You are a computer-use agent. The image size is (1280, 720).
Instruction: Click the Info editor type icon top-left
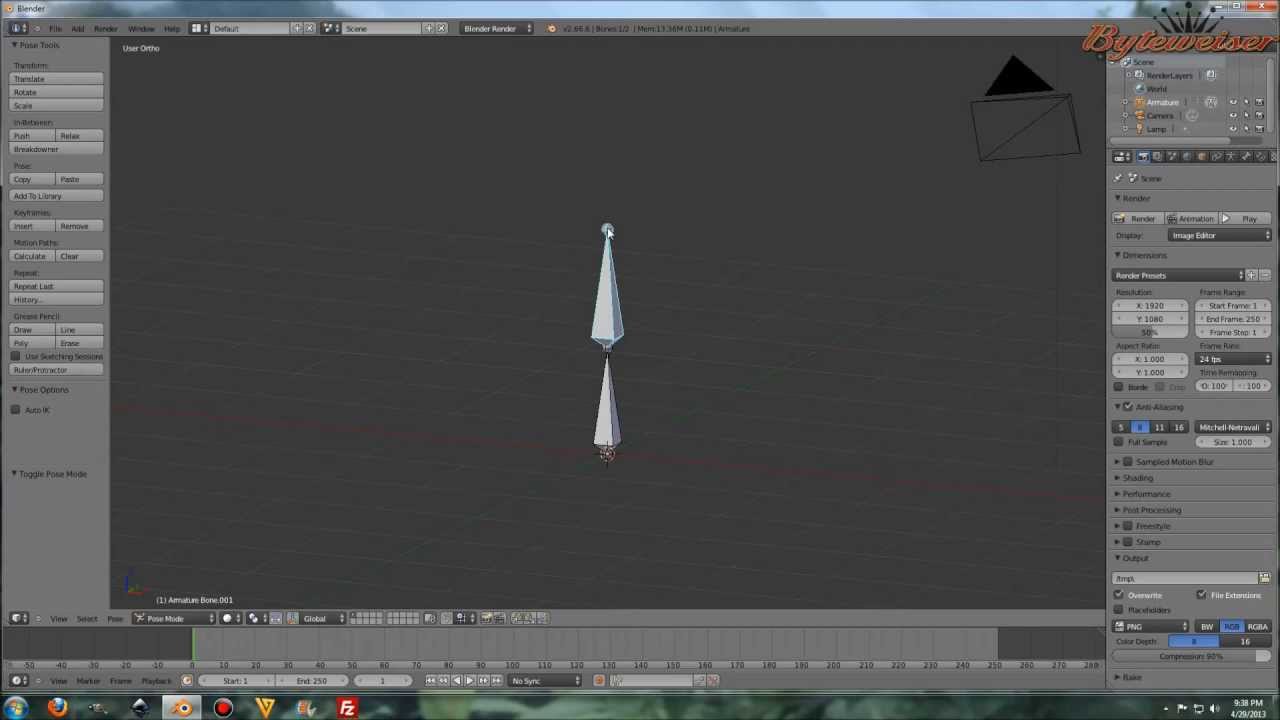pos(20,28)
